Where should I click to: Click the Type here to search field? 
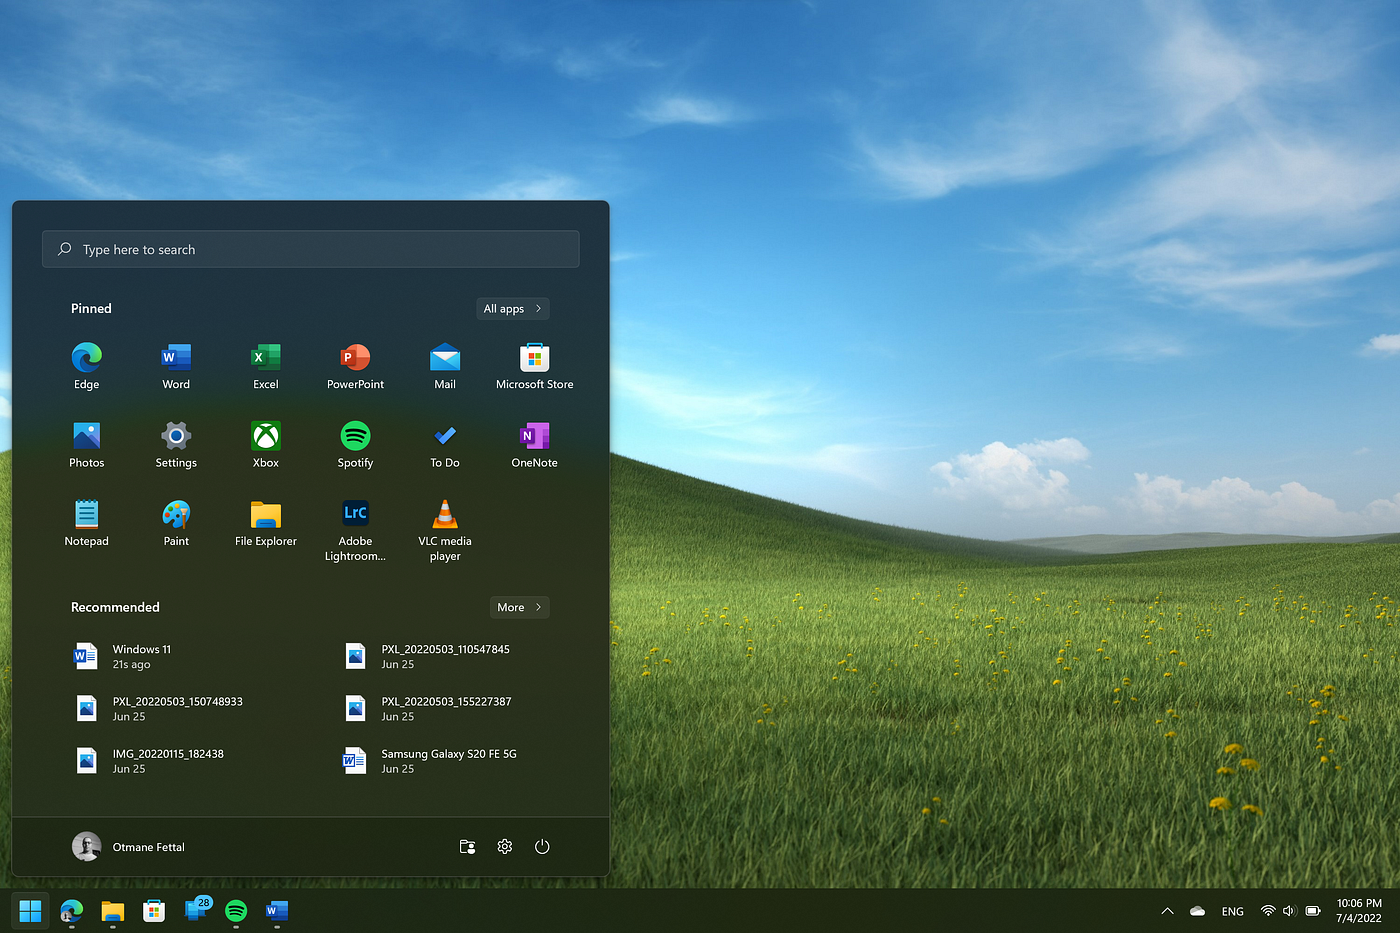[310, 249]
